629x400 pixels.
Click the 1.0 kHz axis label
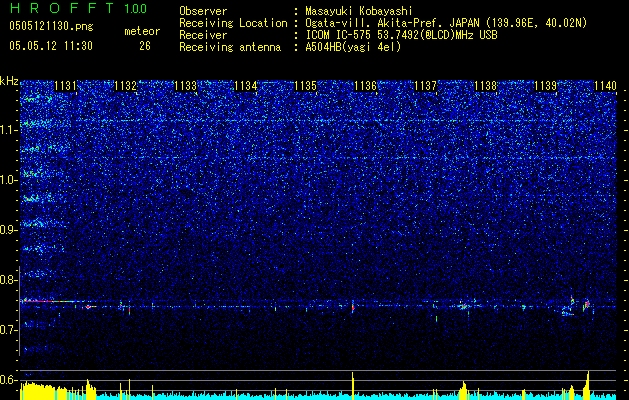pos(7,180)
